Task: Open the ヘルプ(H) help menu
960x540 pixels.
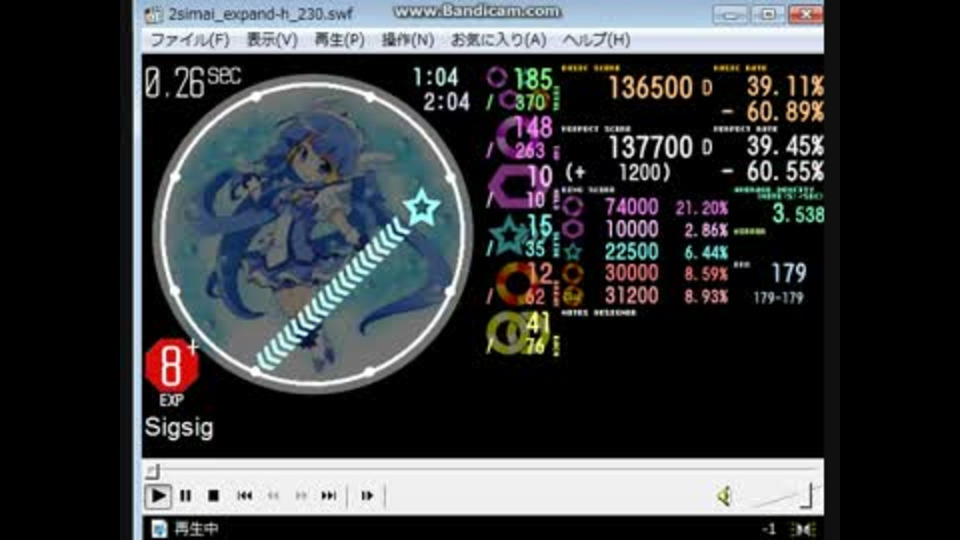Action: [596, 40]
